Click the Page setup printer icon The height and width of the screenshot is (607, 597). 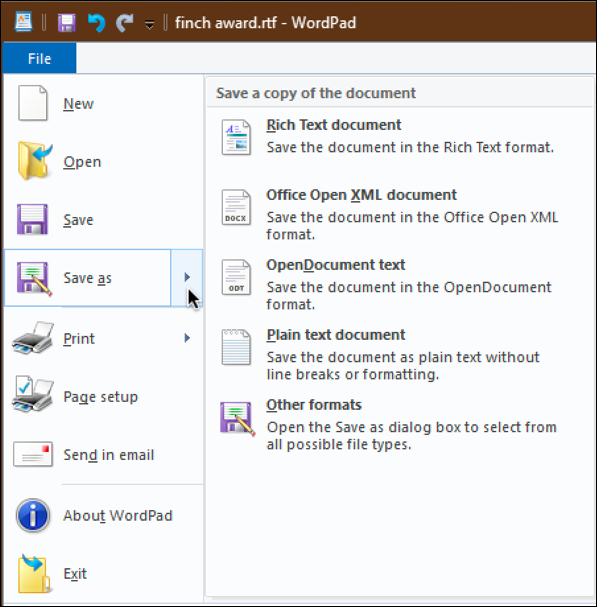tap(33, 394)
